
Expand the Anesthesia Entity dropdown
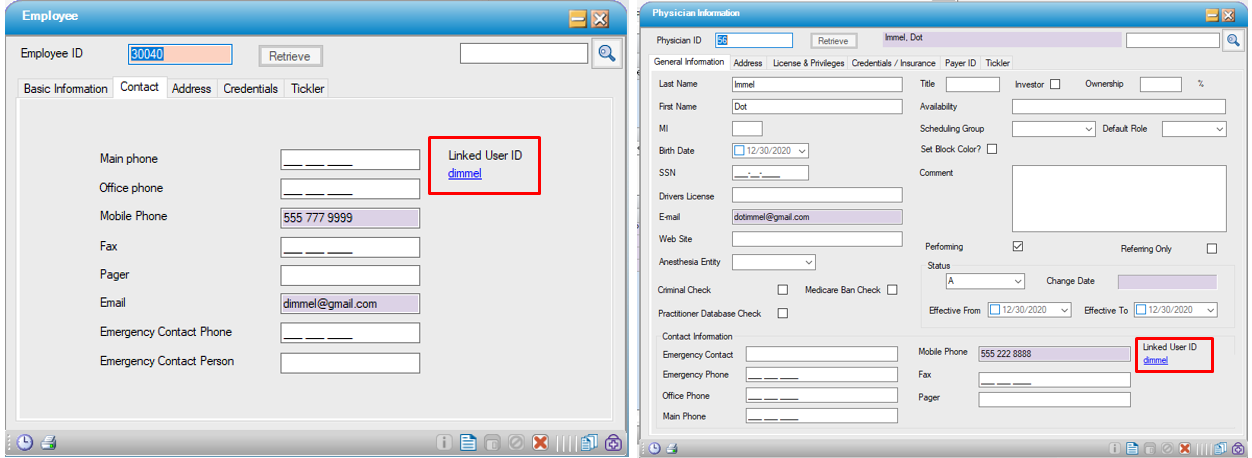pos(809,262)
